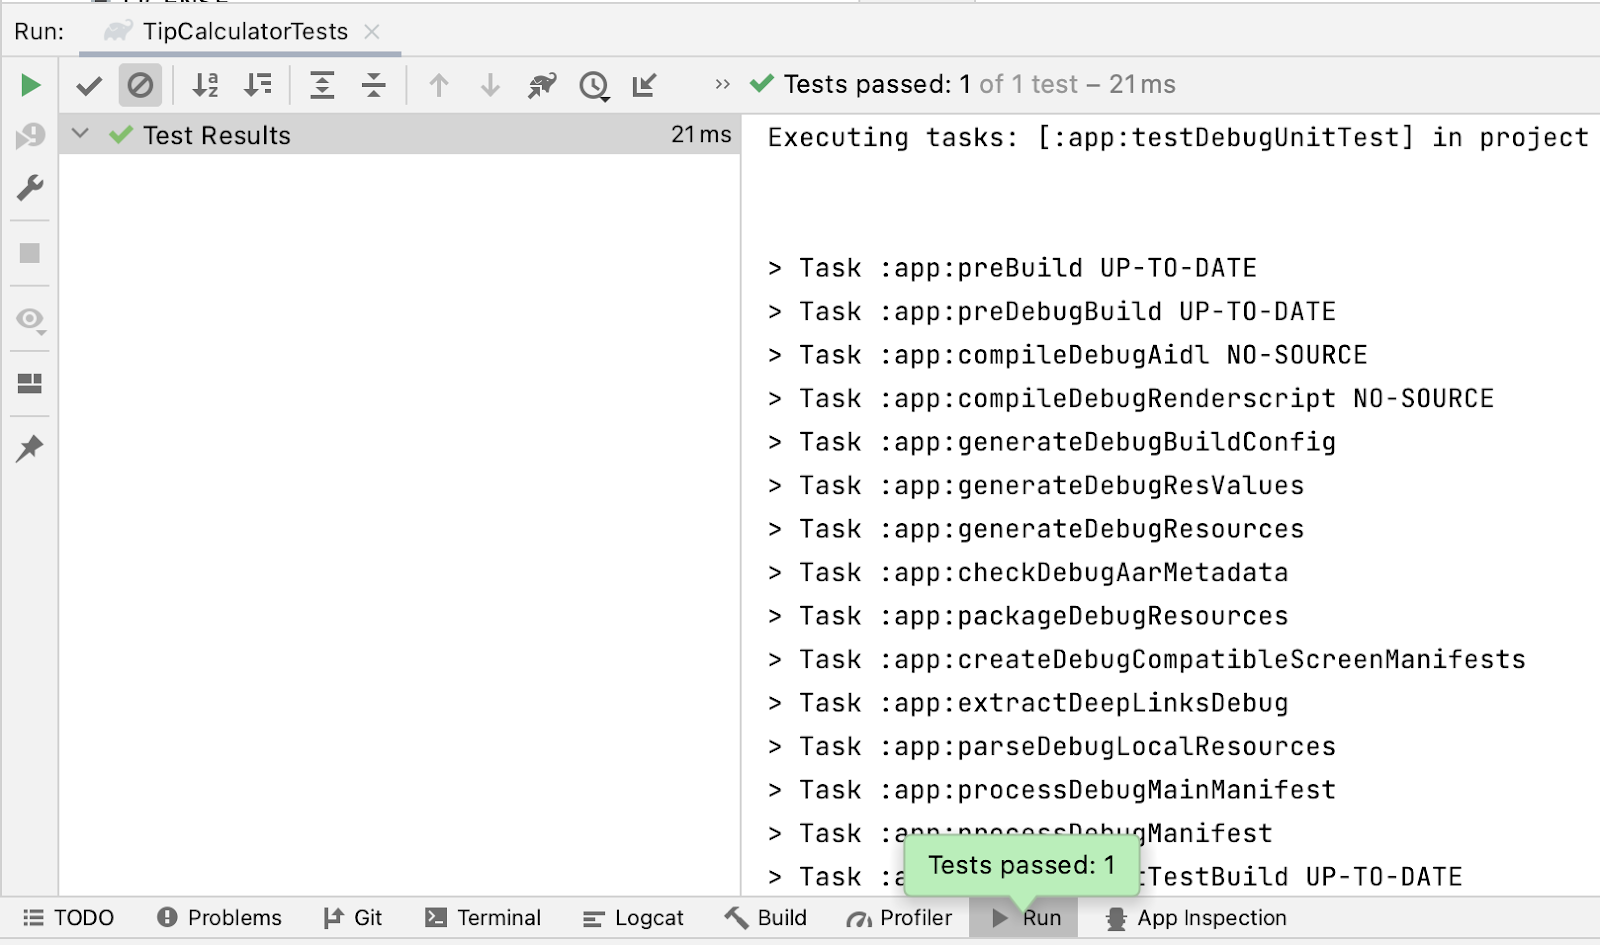Open the App Inspection tool window
1600x945 pixels.
click(x=1196, y=918)
